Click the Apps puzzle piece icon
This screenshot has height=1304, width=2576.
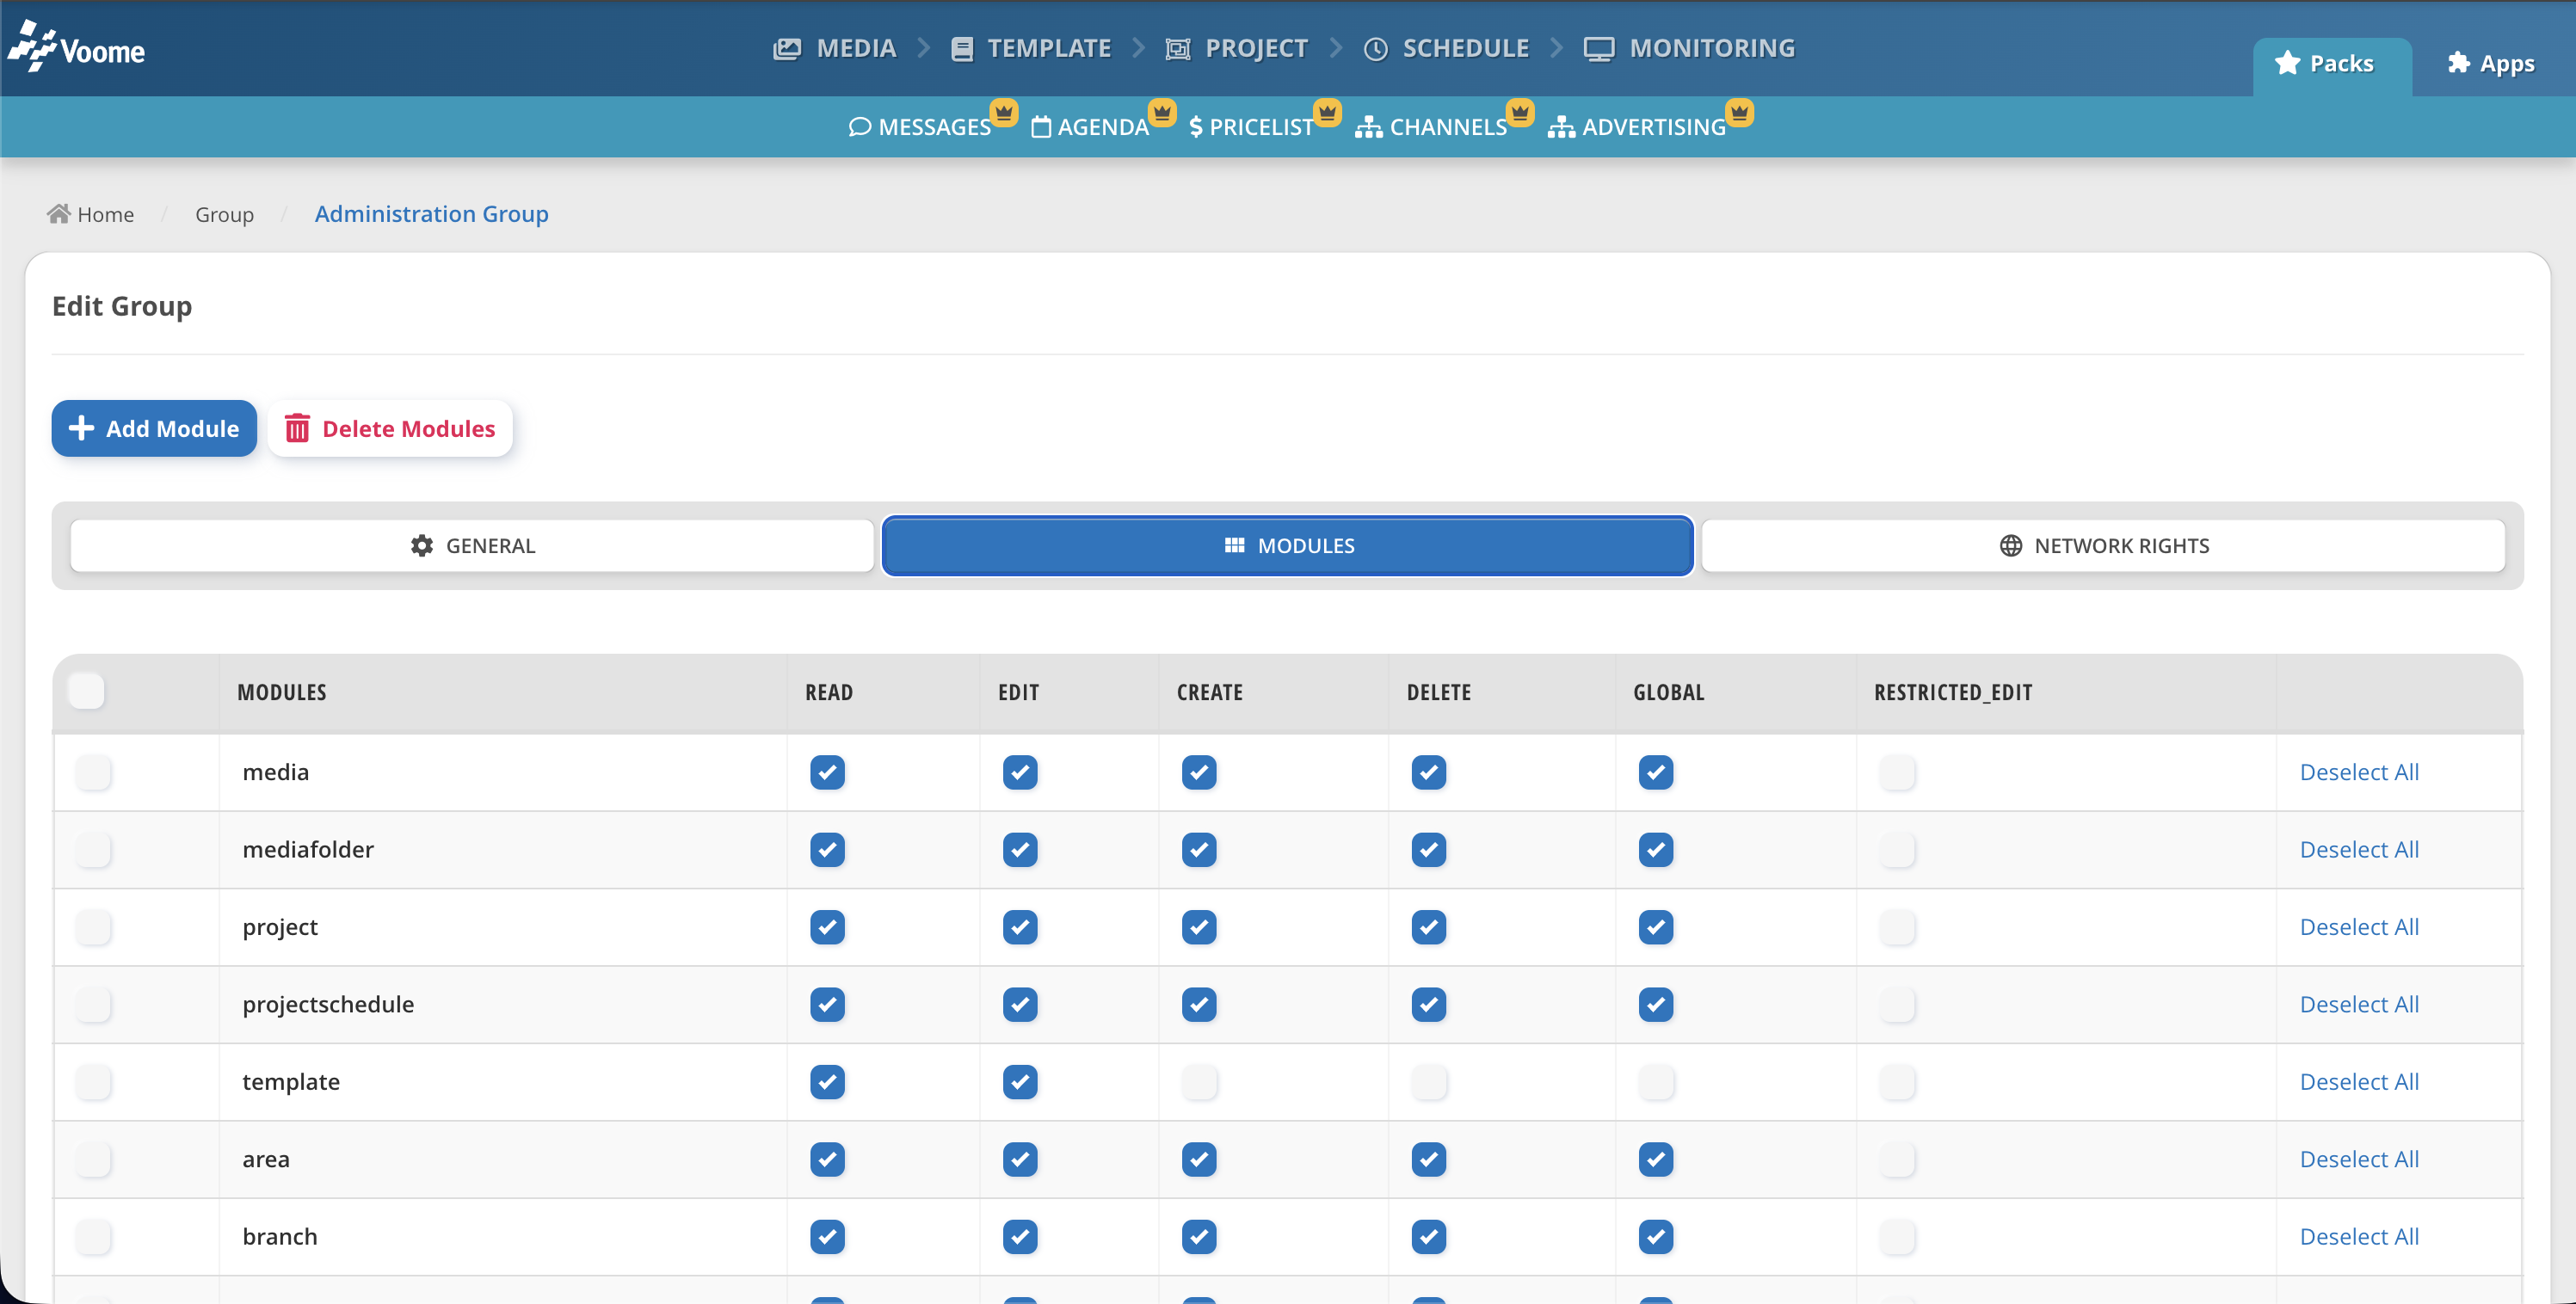pos(2459,63)
